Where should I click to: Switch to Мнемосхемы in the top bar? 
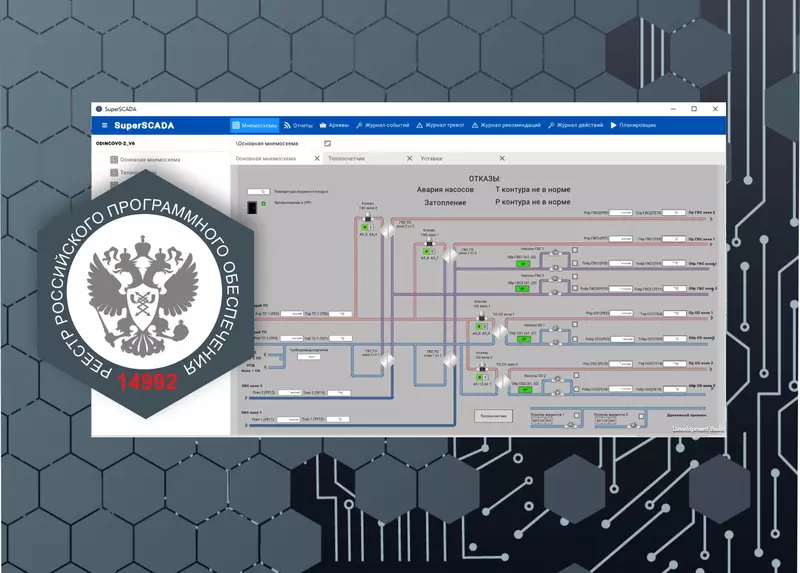pos(255,126)
